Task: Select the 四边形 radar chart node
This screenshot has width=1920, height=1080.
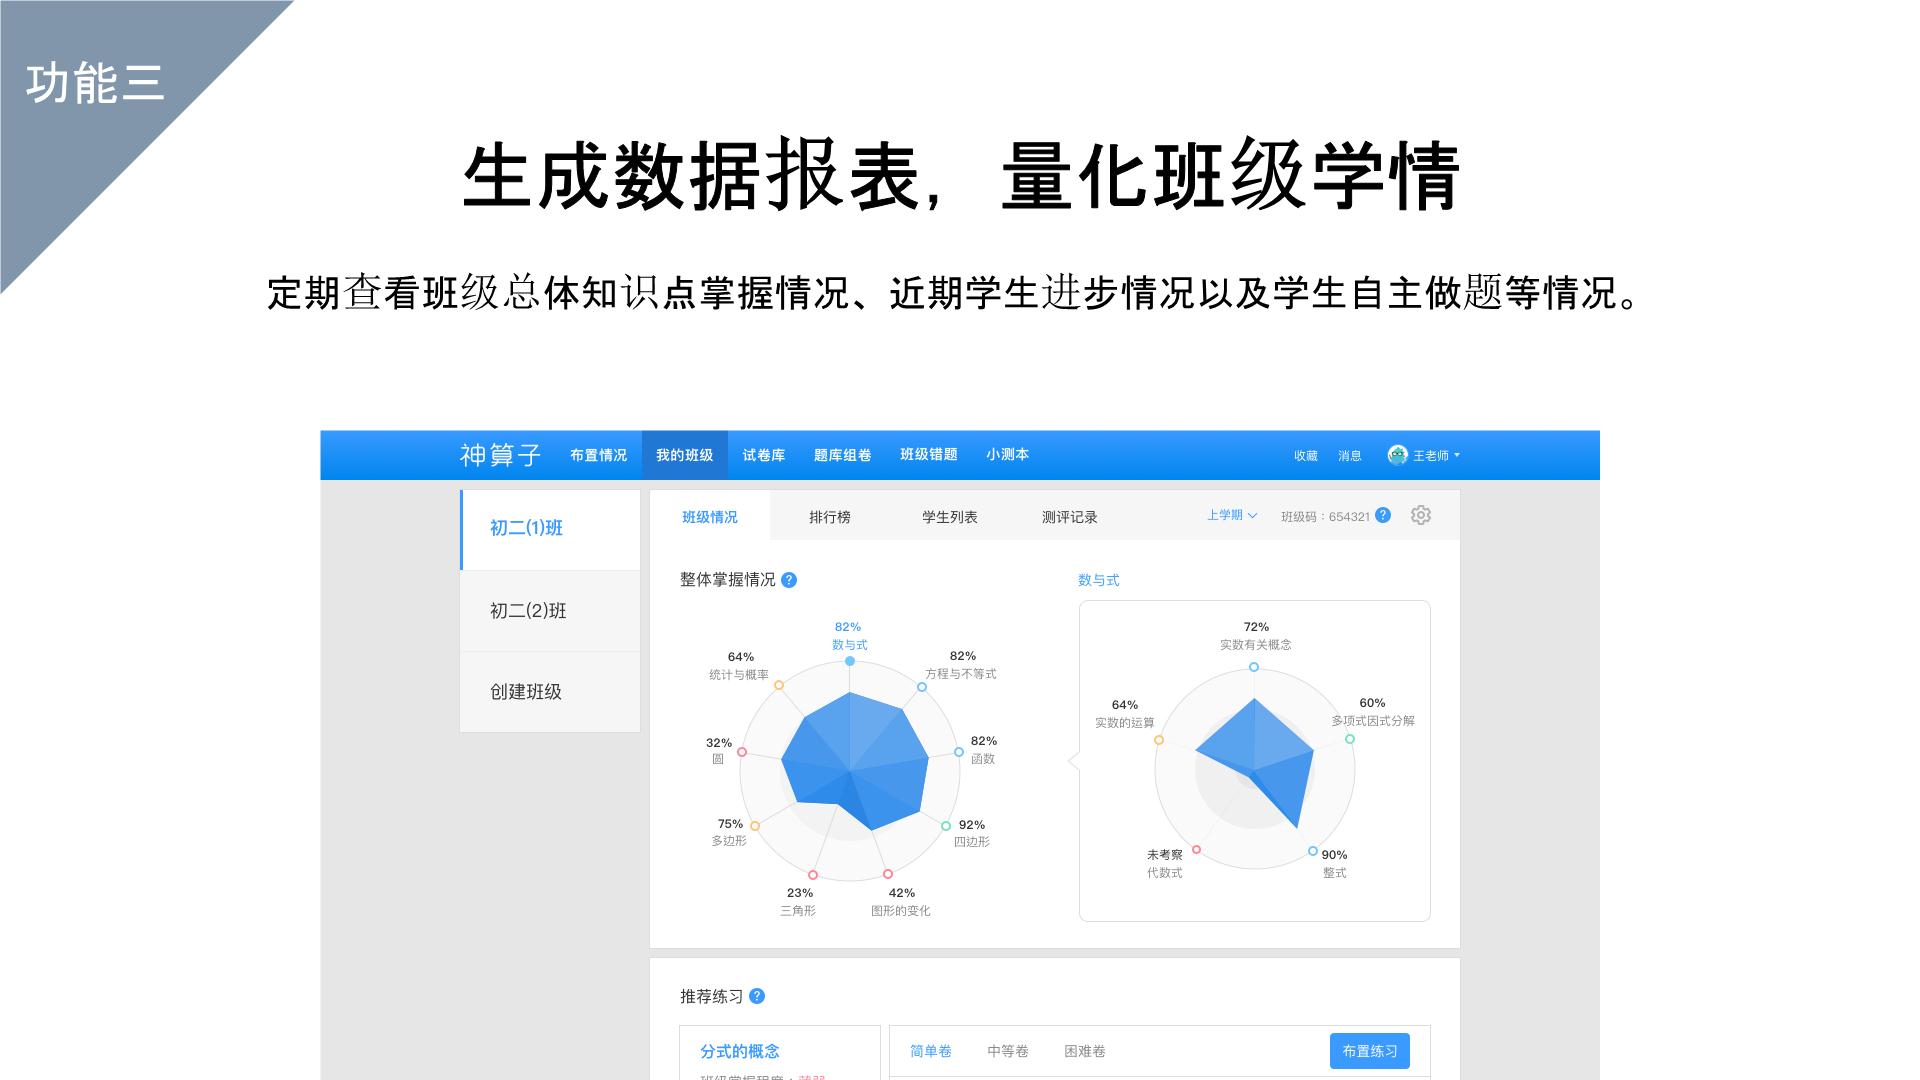Action: point(946,826)
